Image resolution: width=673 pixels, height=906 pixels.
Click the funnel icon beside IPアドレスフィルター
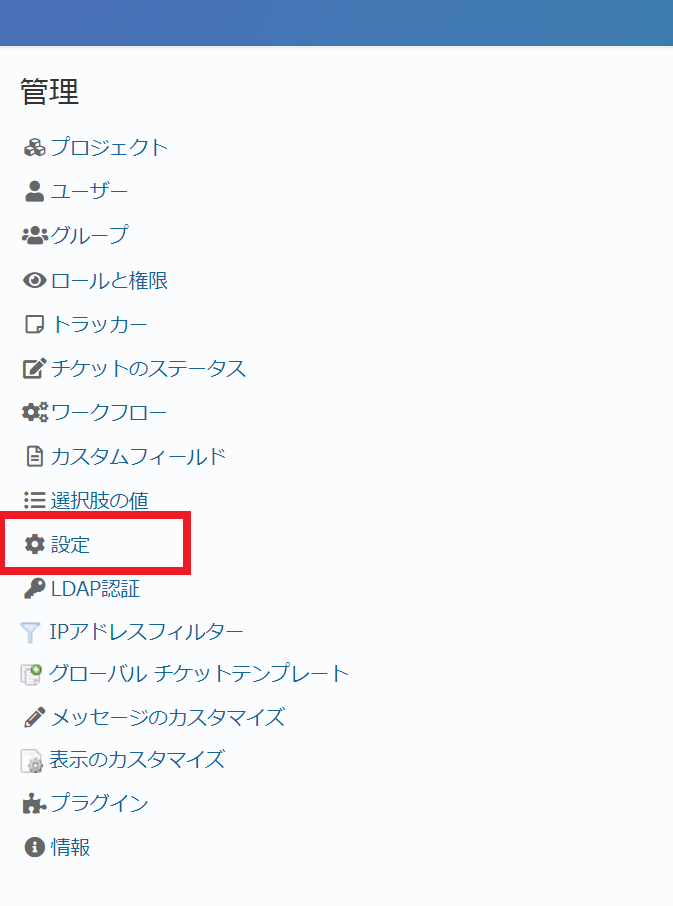(32, 632)
